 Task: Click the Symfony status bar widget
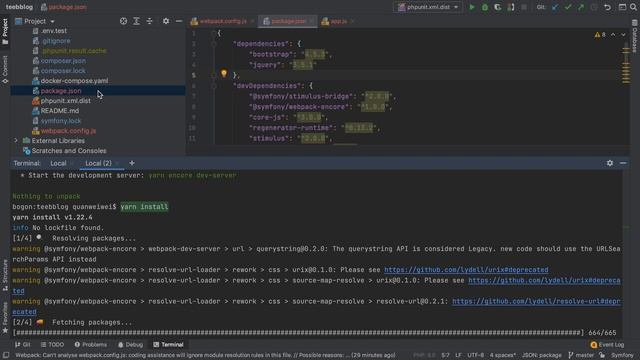tap(622, 356)
